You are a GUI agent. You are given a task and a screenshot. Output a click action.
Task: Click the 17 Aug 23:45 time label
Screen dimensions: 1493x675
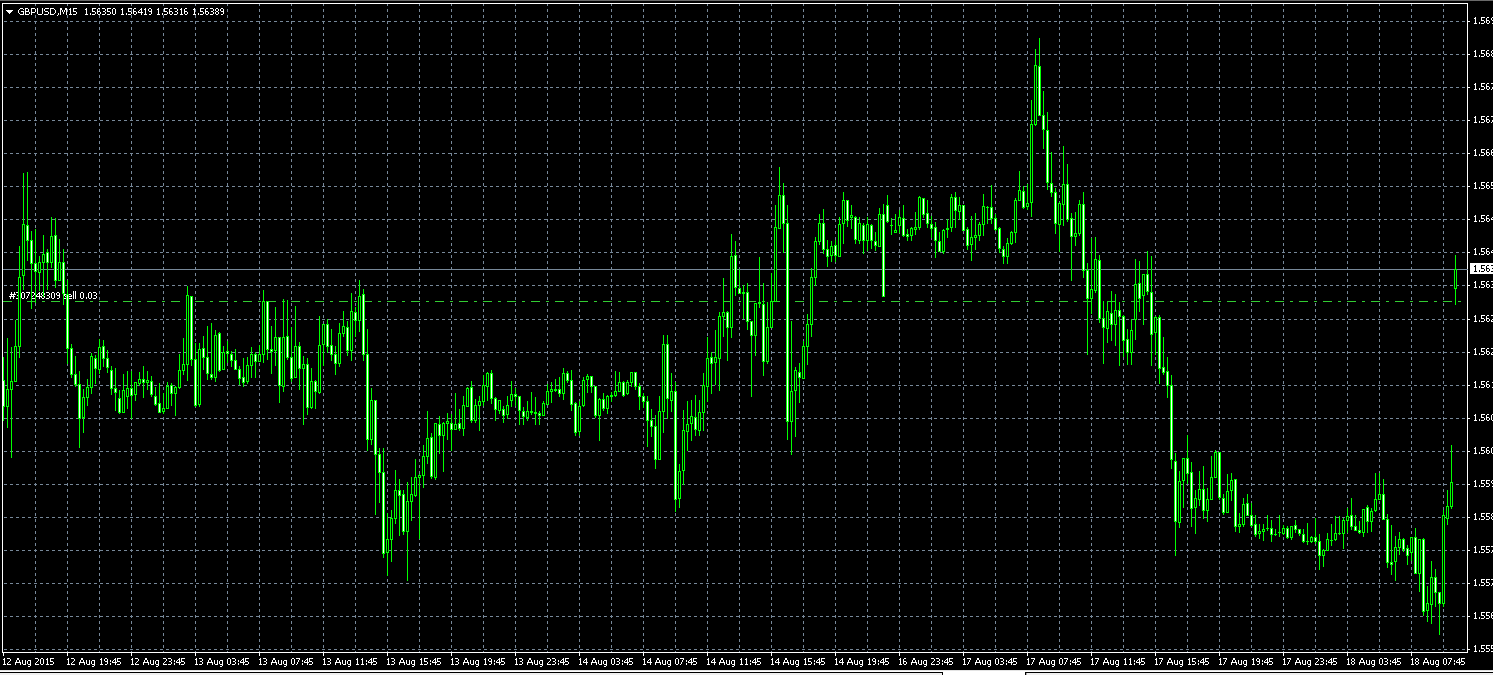1310,662
